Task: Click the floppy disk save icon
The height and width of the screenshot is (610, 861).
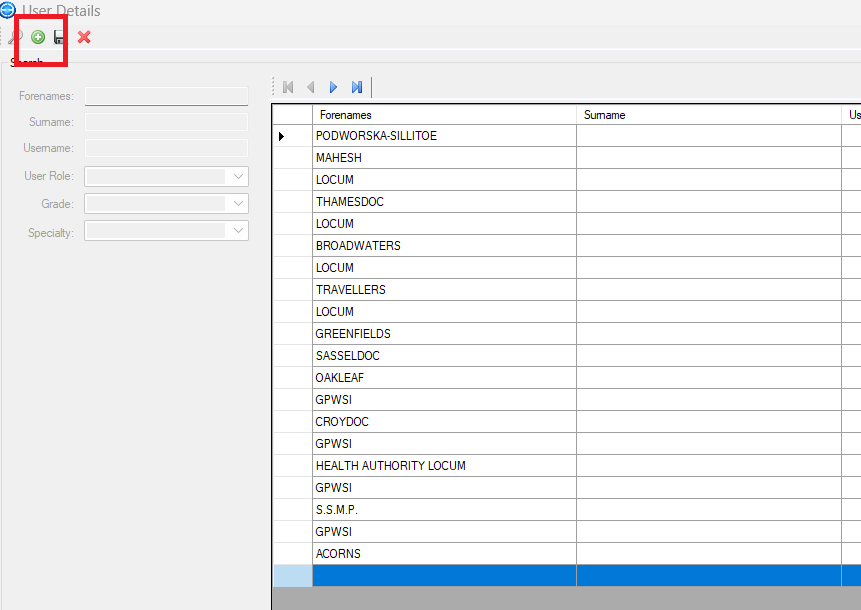Action: click(x=59, y=37)
